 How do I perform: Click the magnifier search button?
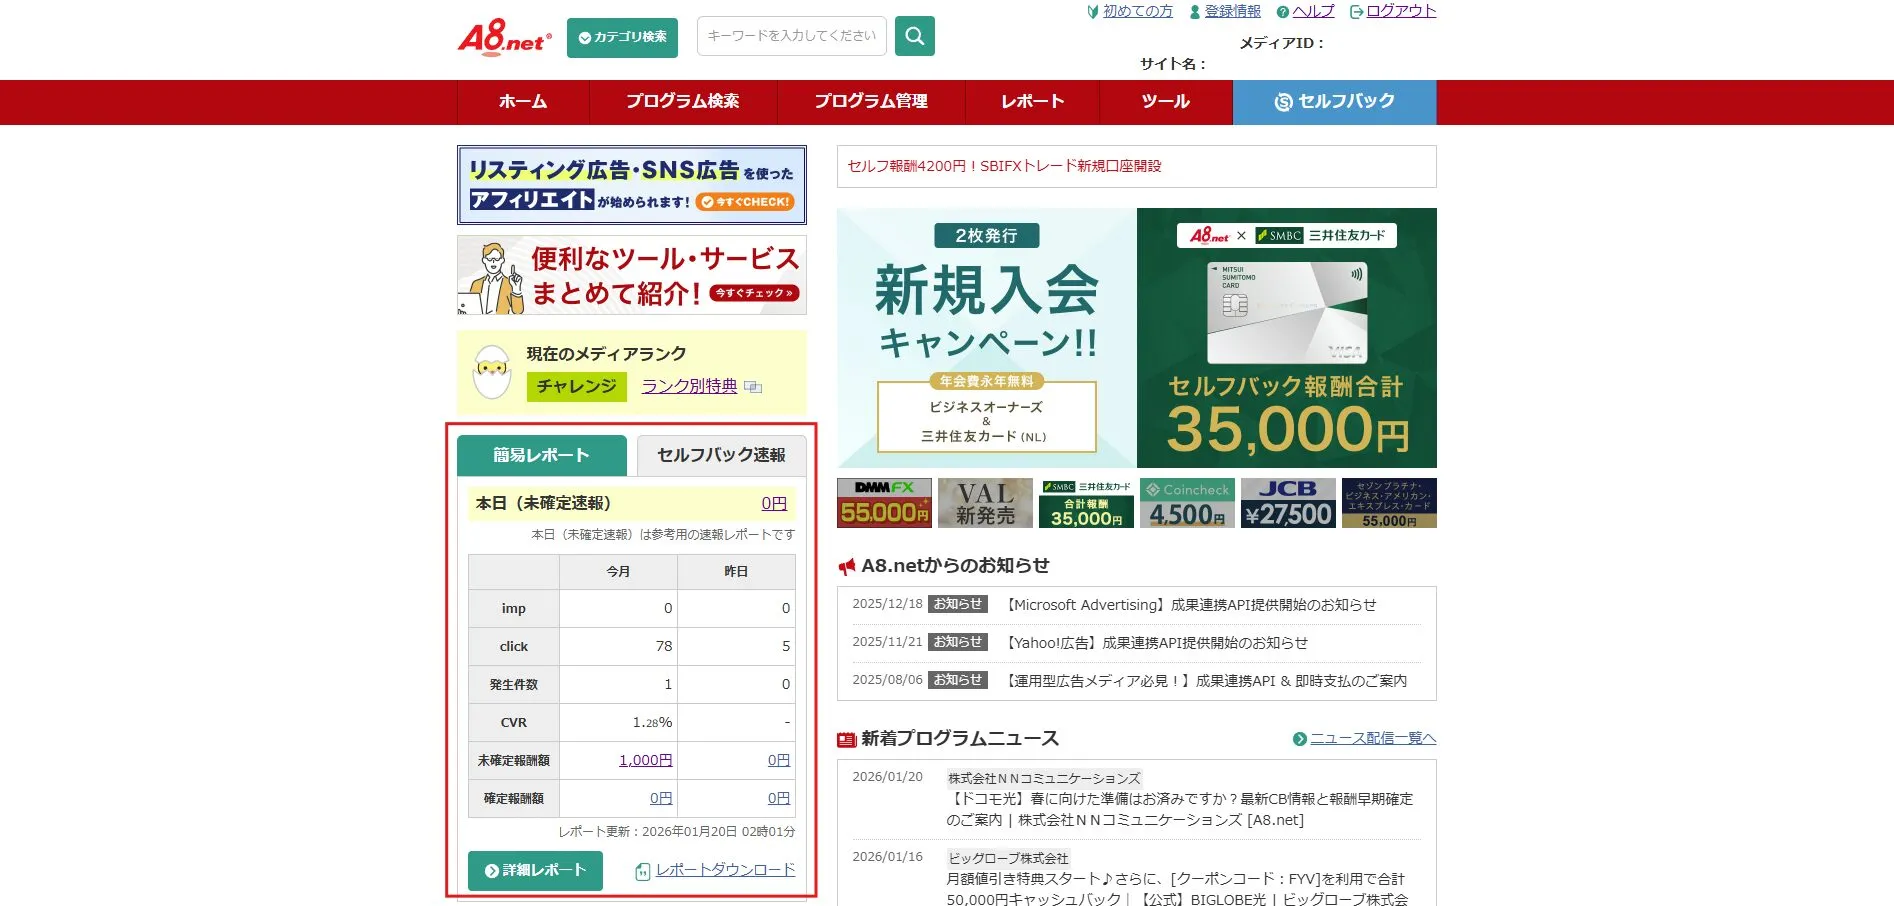tap(914, 36)
